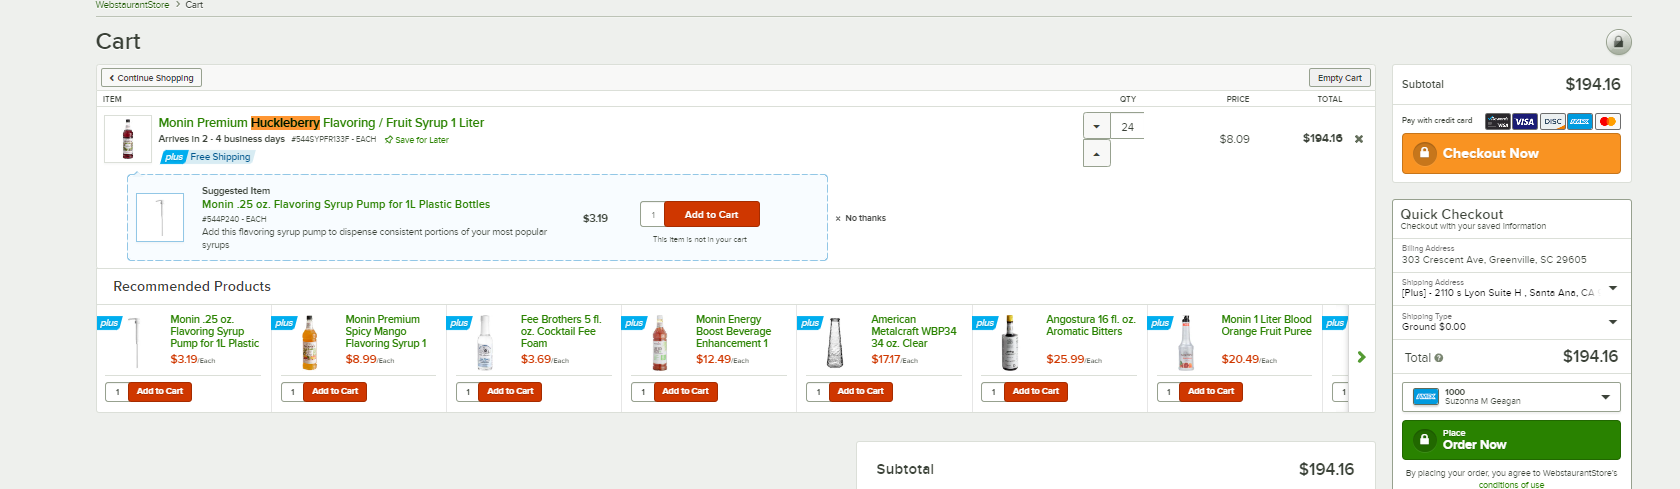Open recommended Monin .25 oz. Syrup Pump link
1680x489 pixels.
[214, 332]
